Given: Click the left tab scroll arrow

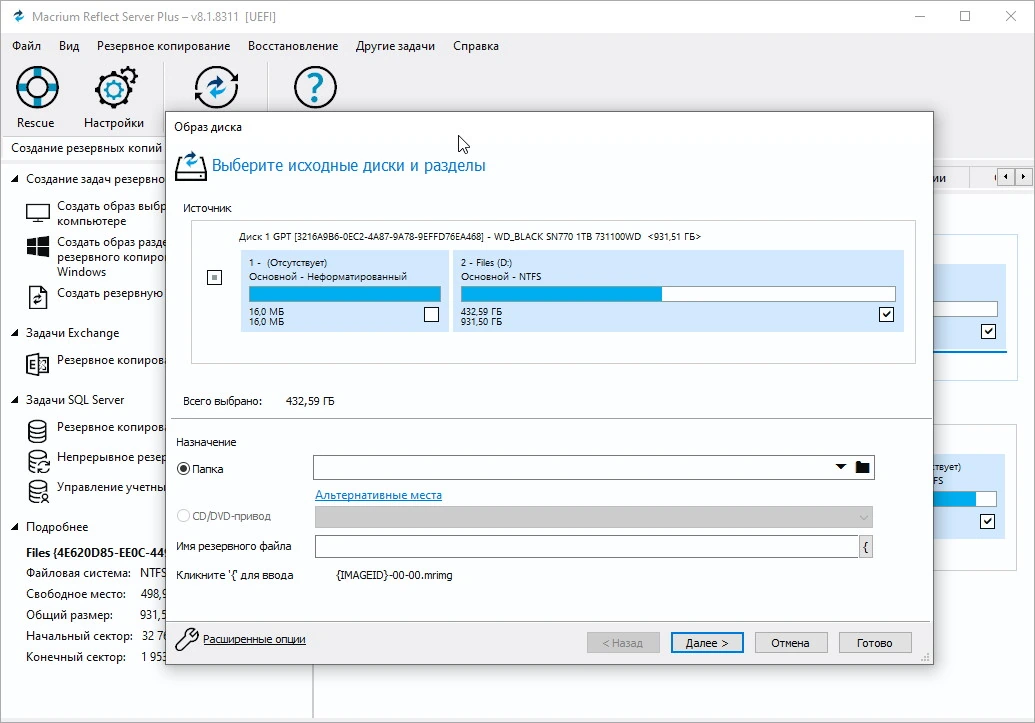Looking at the screenshot, I should (1005, 176).
